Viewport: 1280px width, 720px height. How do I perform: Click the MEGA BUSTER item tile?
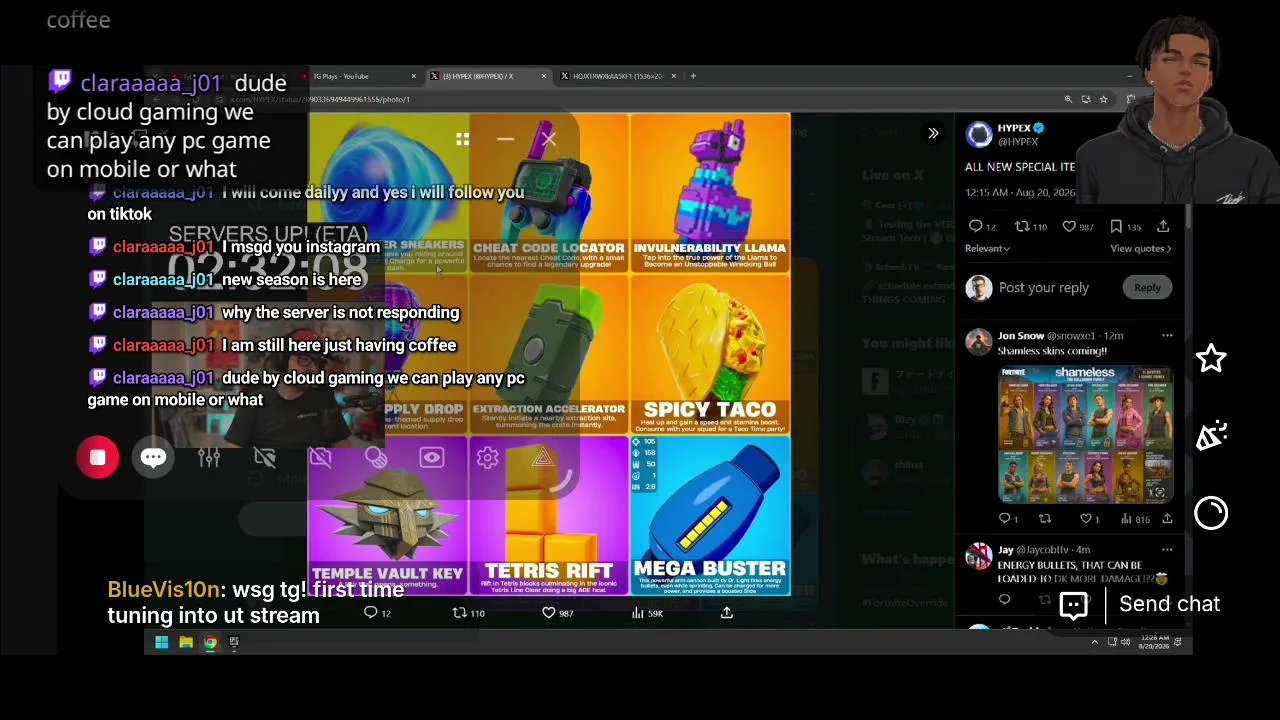[710, 516]
